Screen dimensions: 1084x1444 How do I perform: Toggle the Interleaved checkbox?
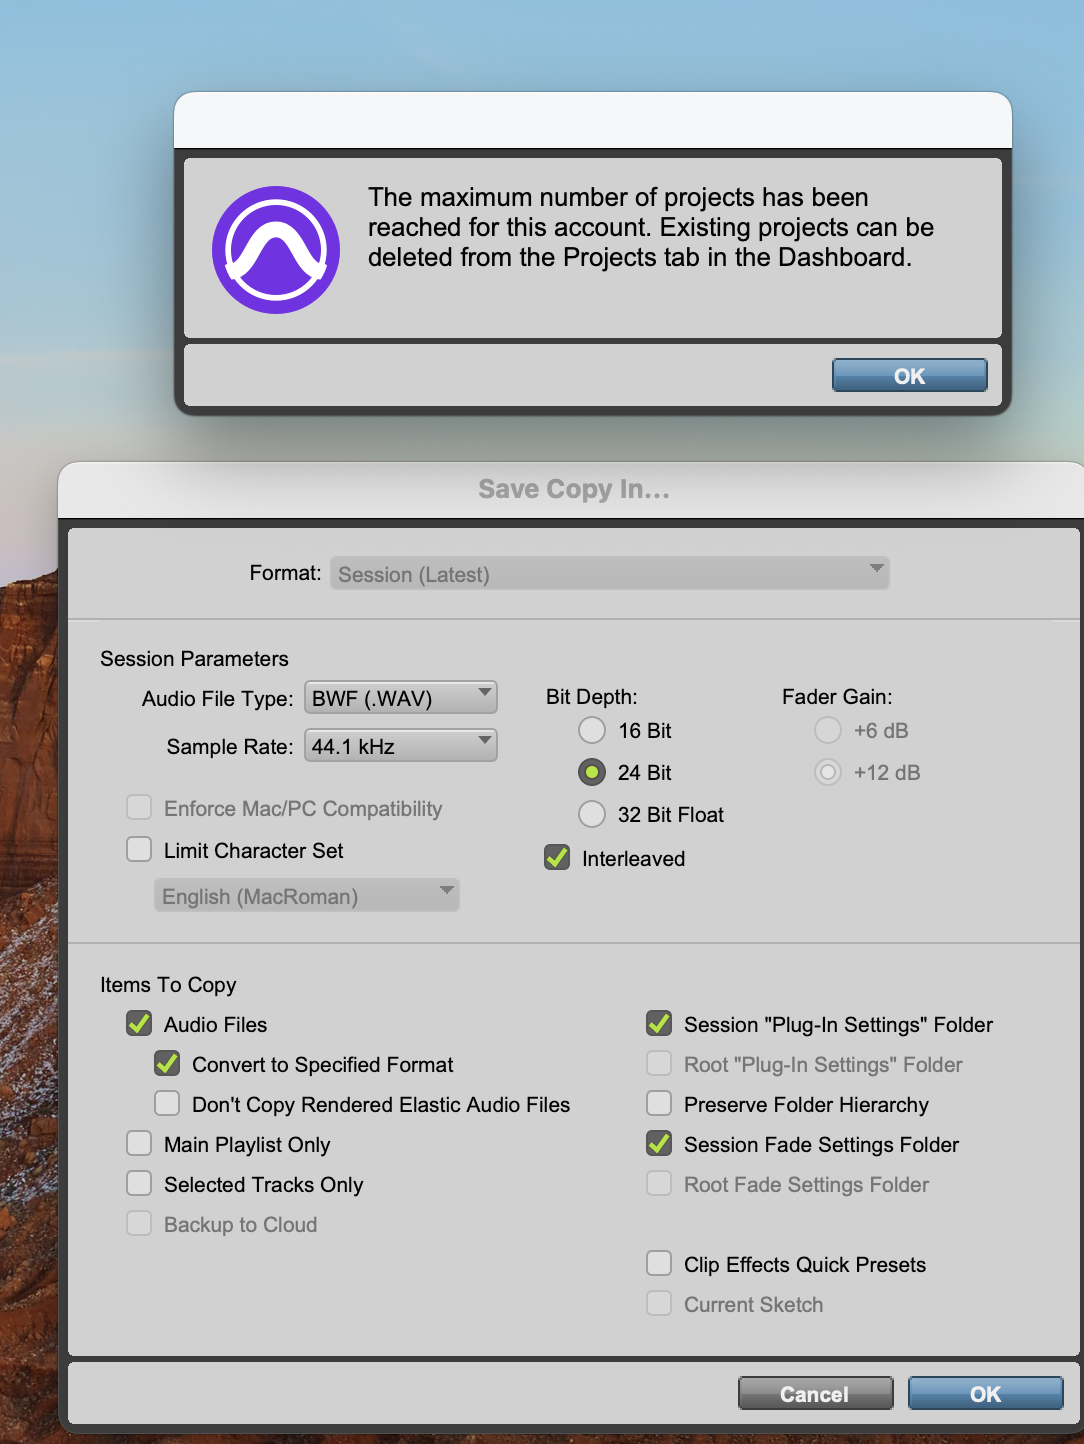point(557,858)
